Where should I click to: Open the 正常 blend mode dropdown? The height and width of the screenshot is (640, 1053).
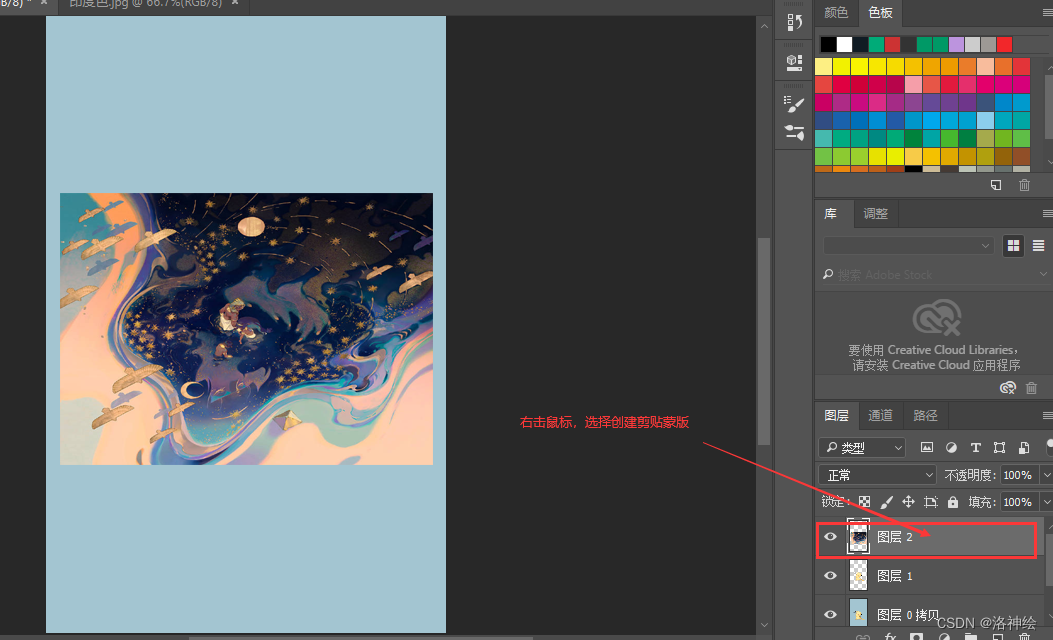click(x=877, y=475)
